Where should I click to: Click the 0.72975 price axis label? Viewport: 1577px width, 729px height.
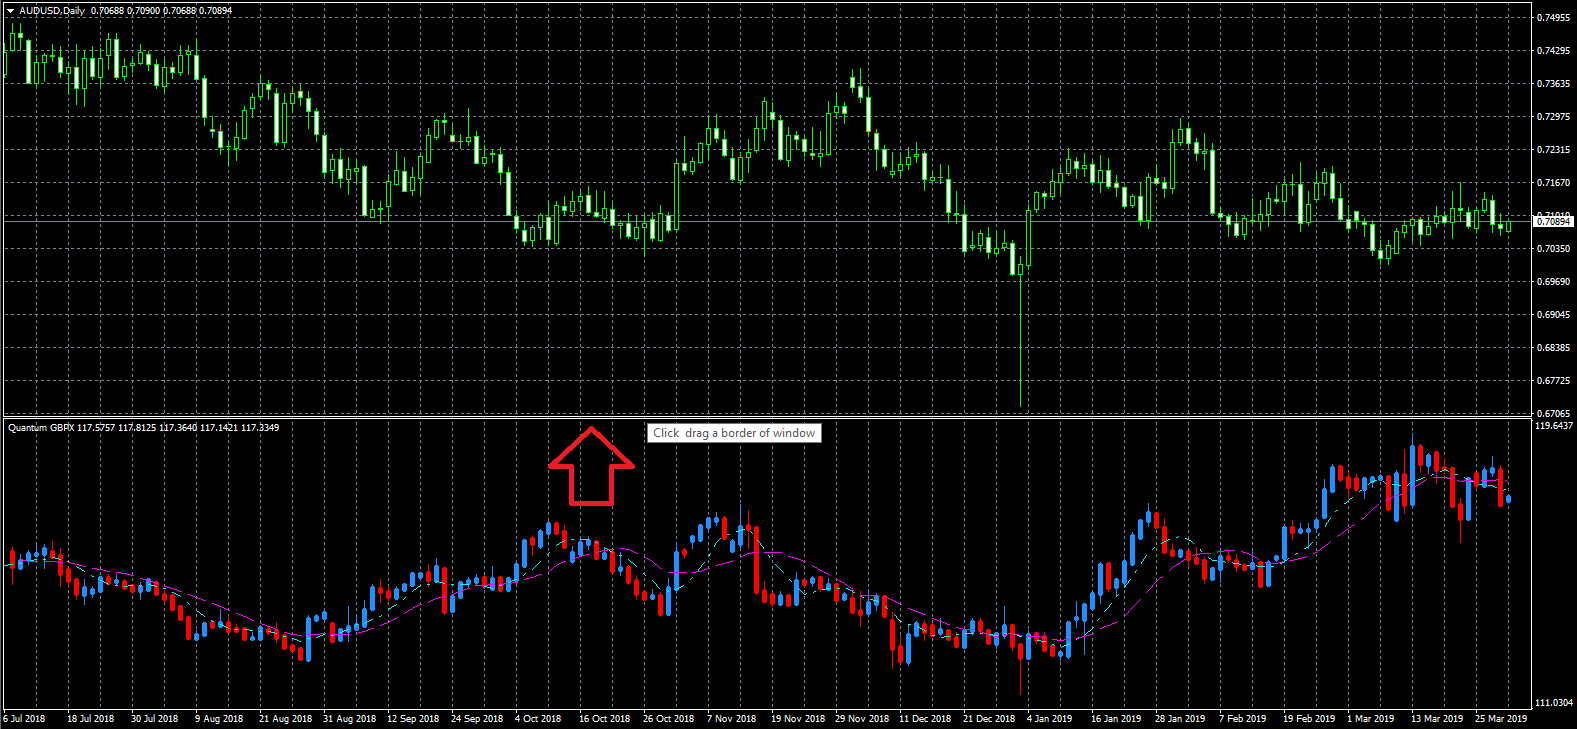click(x=1553, y=117)
